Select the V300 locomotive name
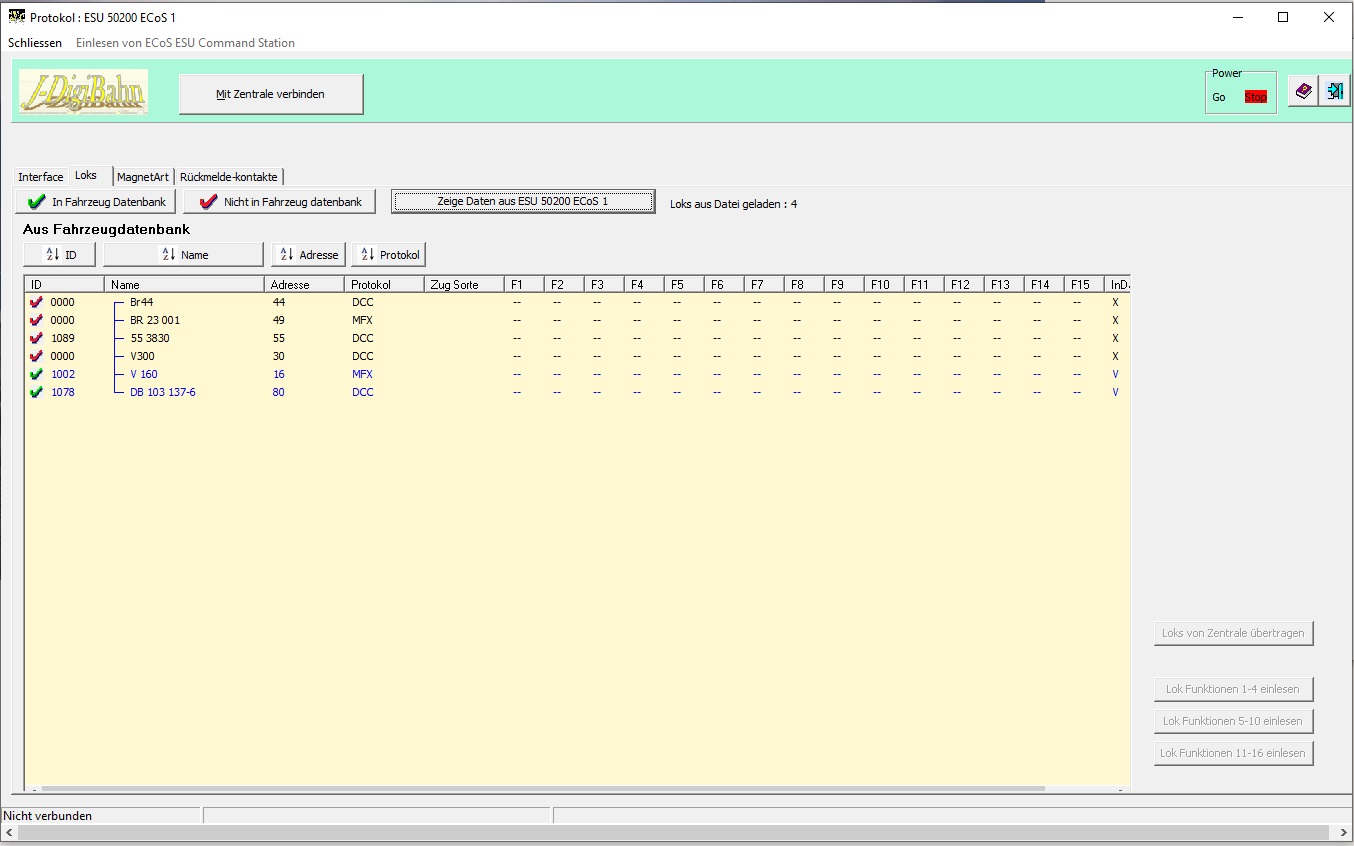Image resolution: width=1354 pixels, height=846 pixels. [x=142, y=356]
